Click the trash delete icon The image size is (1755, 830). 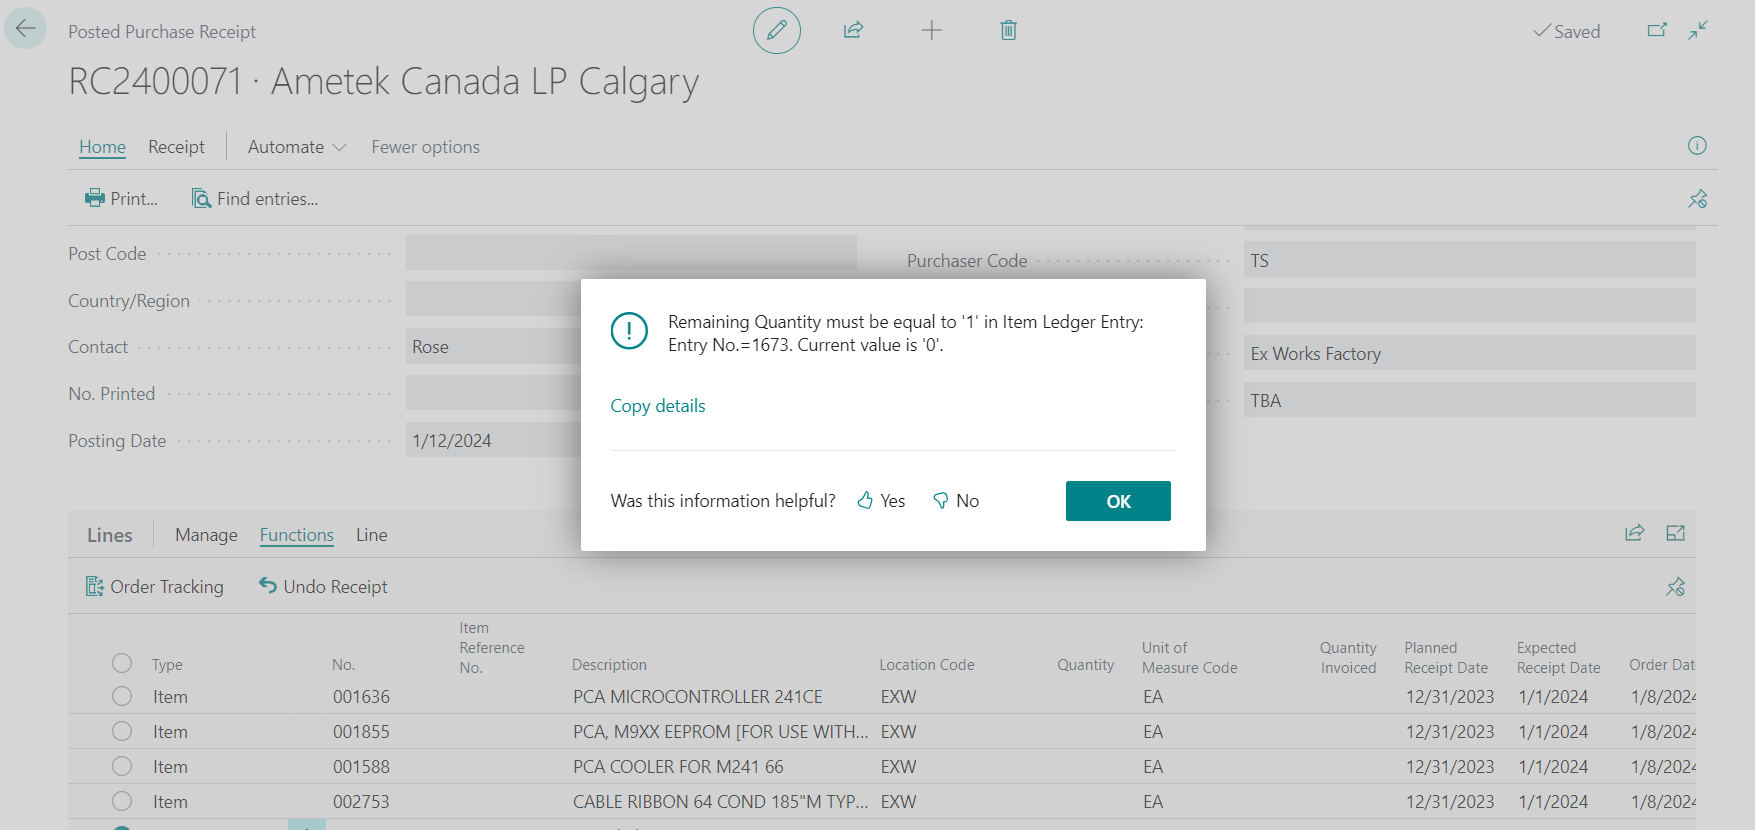(1009, 30)
